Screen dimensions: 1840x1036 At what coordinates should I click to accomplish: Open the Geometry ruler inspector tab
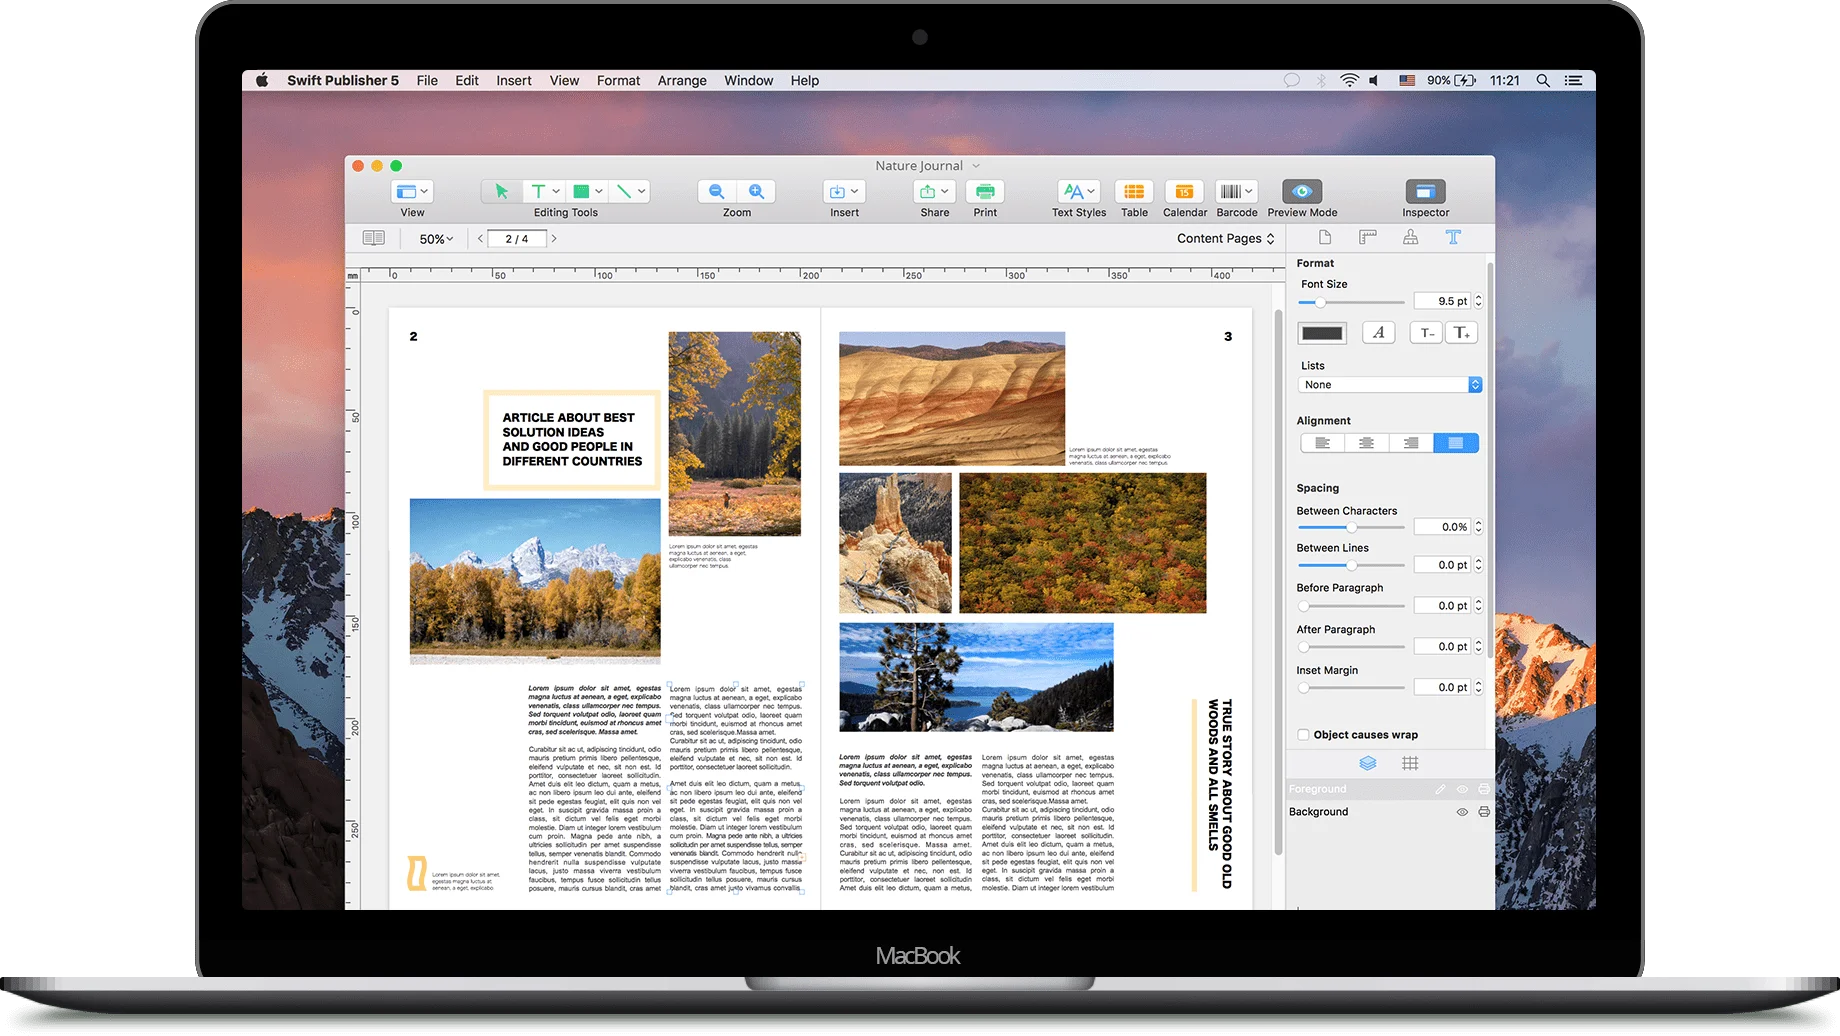1368,237
